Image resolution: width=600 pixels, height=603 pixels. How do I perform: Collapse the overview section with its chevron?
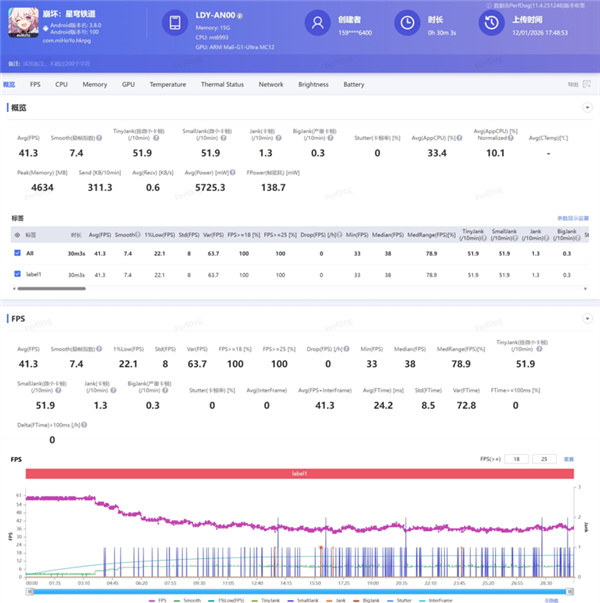point(587,108)
